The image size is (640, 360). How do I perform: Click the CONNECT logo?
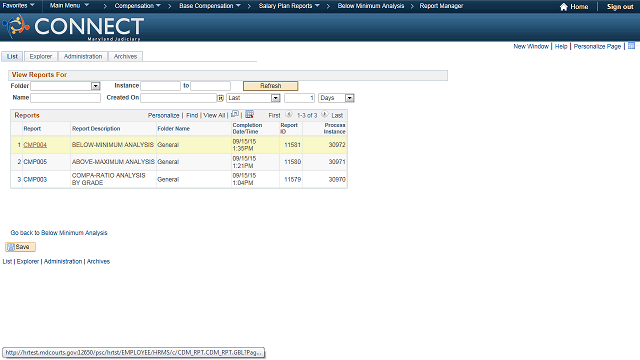[x=73, y=27]
